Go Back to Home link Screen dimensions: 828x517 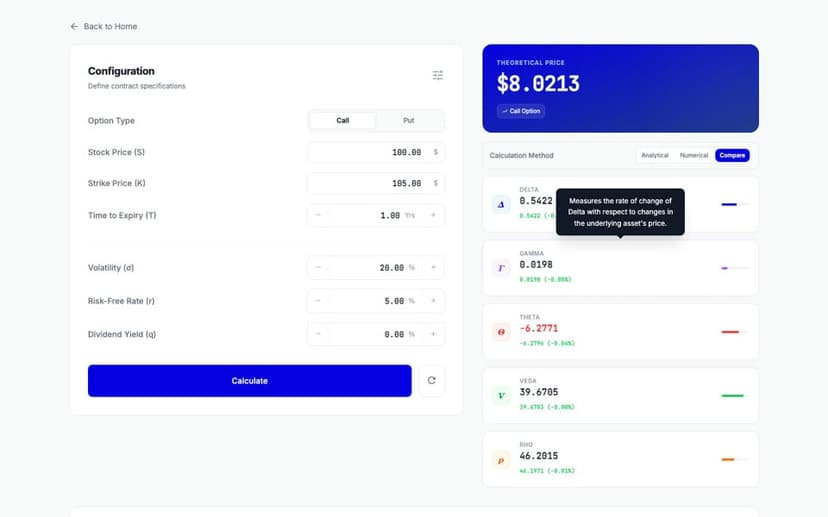pos(104,26)
